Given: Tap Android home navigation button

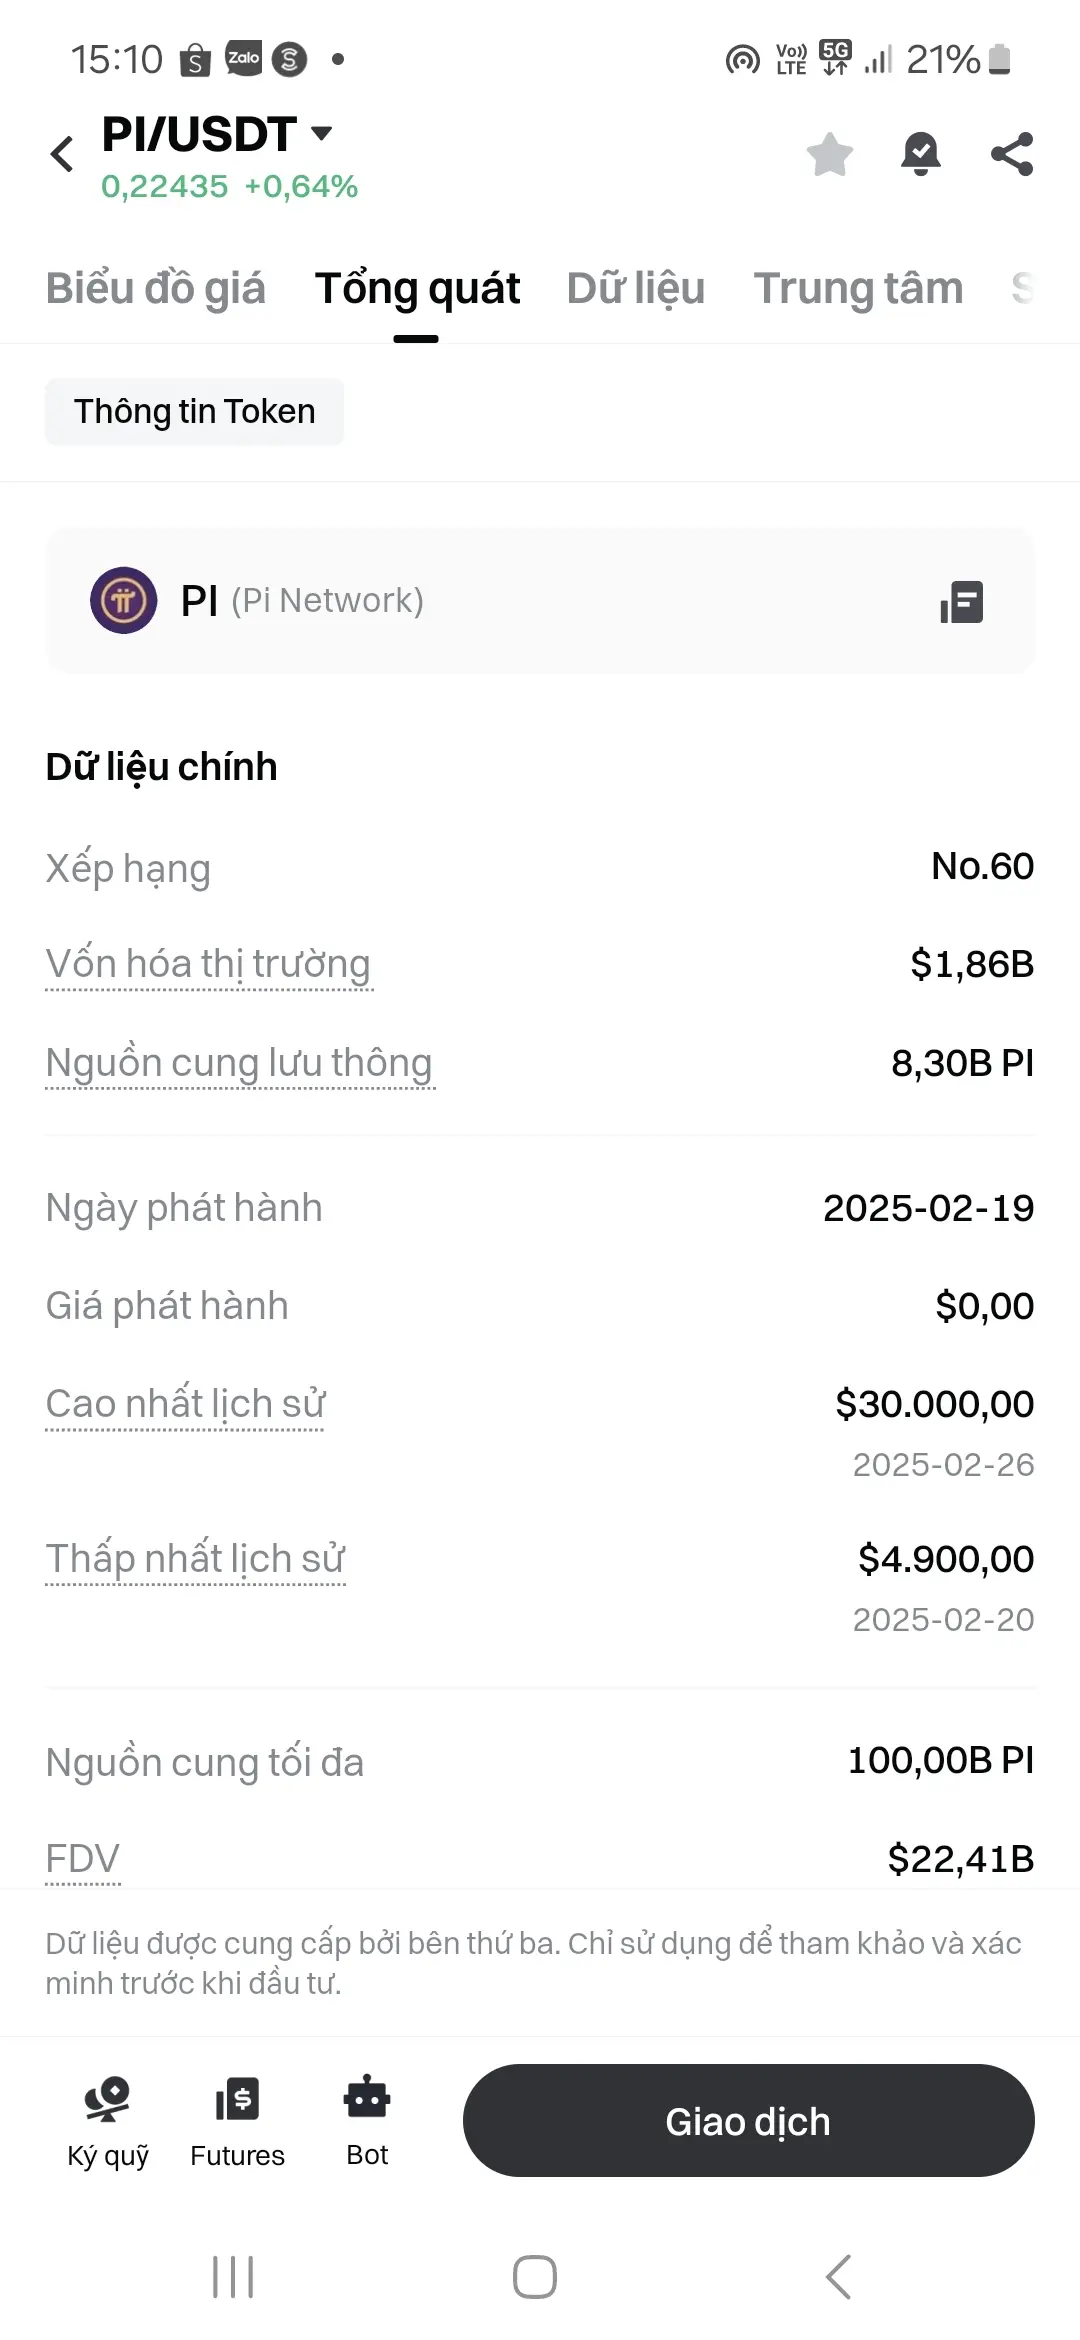Looking at the screenshot, I should click(535, 2277).
